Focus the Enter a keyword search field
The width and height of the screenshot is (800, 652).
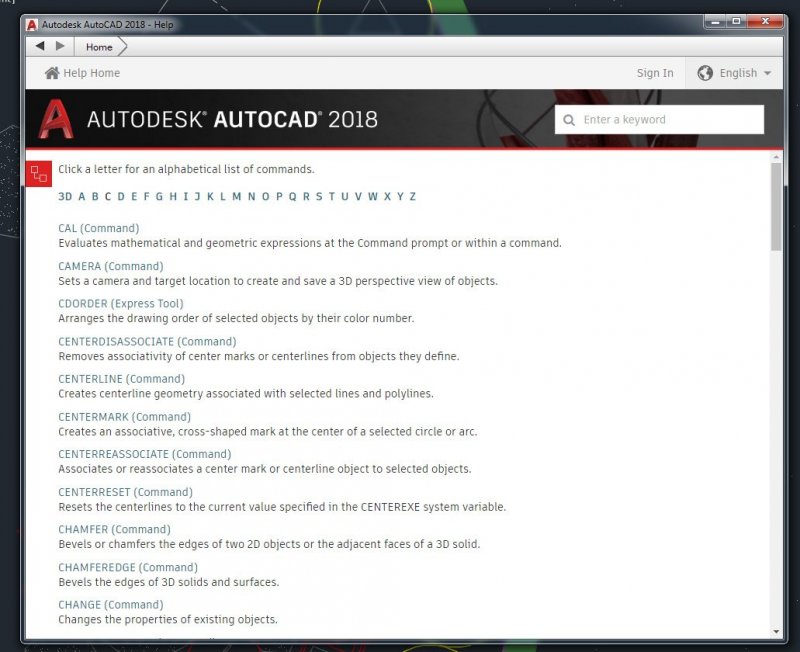659,119
